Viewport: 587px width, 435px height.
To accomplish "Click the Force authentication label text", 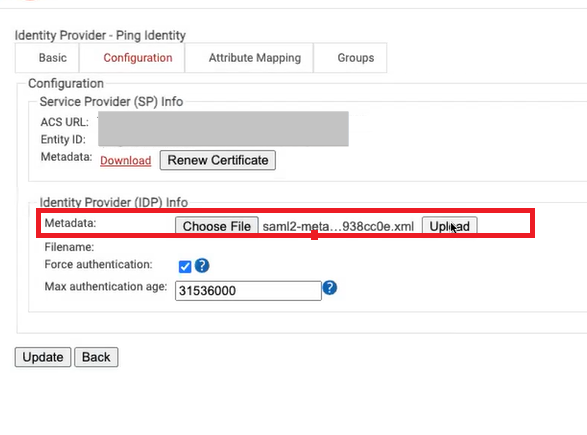I will coord(98,264).
